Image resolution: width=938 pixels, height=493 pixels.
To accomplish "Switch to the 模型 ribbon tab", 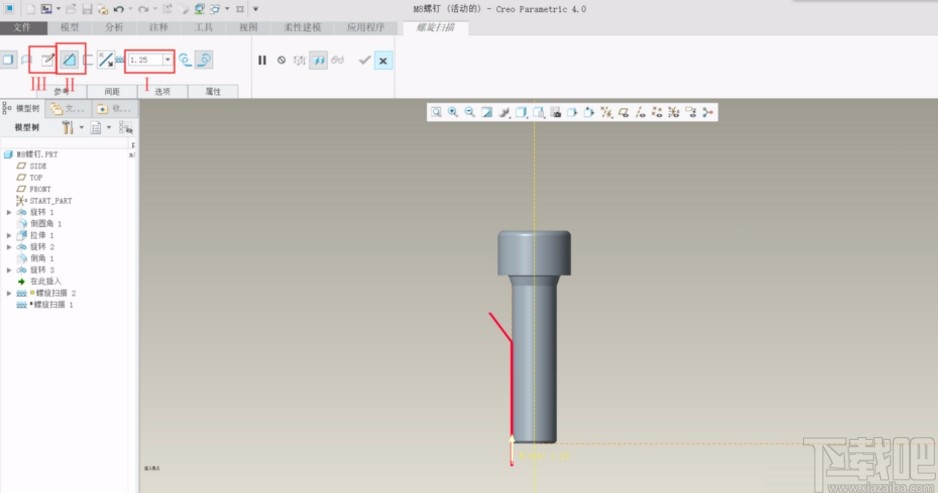I will tap(70, 28).
